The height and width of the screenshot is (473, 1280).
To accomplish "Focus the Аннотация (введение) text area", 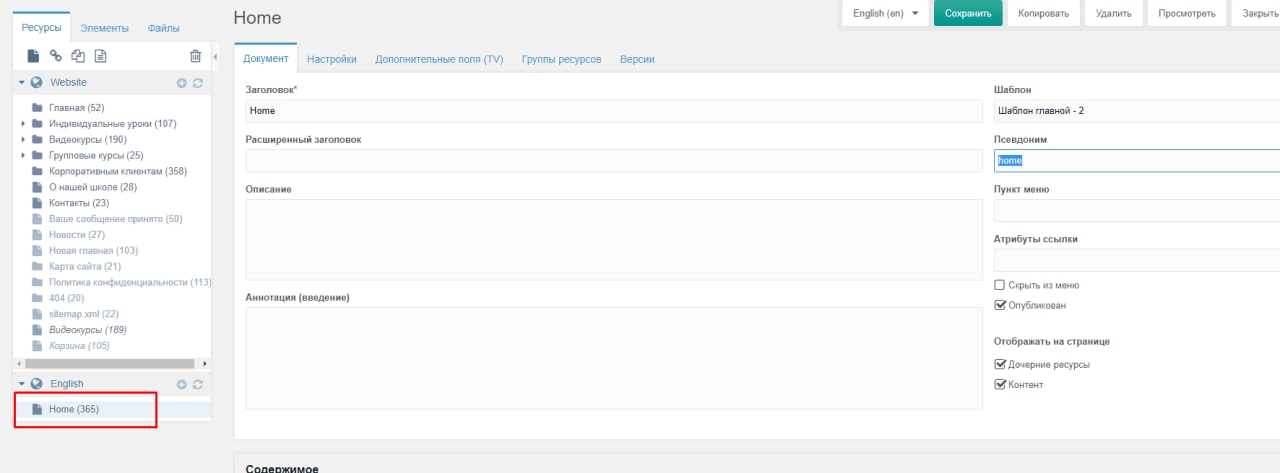I will click(614, 358).
